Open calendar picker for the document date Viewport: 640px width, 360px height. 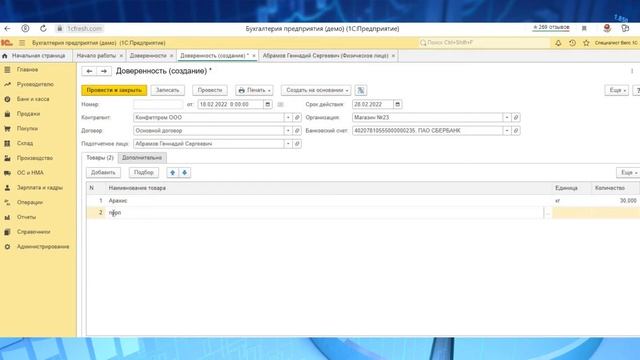pos(268,104)
